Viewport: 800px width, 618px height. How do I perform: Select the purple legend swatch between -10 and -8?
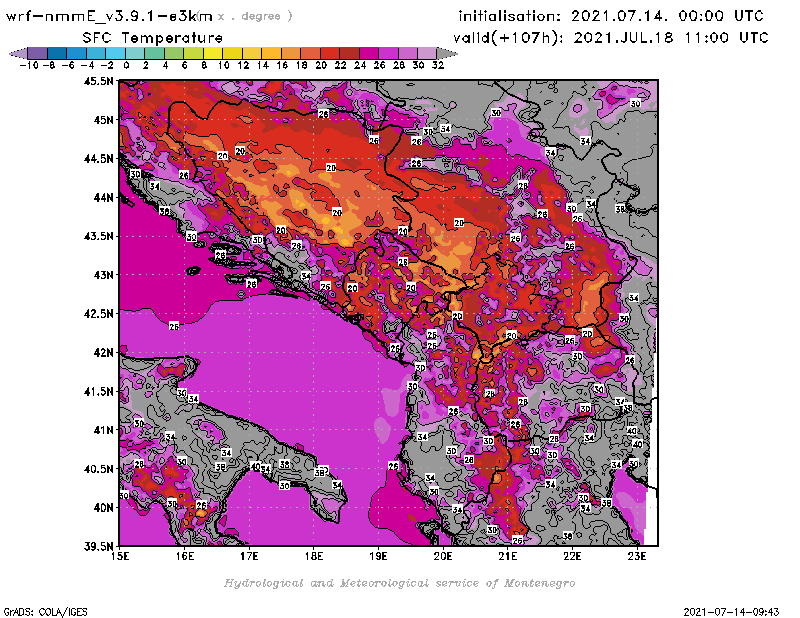[x=38, y=53]
